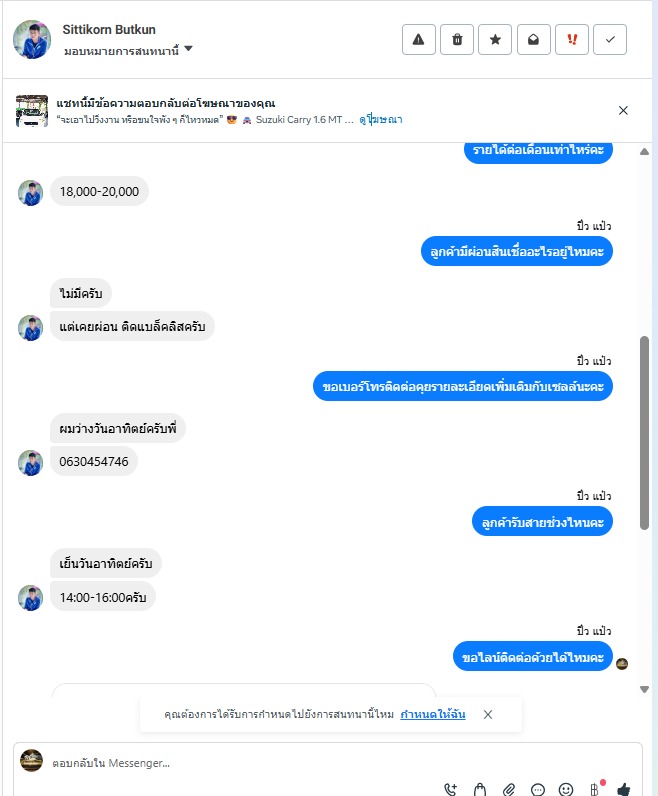The height and width of the screenshot is (796, 658).
Task: Dismiss the ad reply notification banner
Action: pyautogui.click(x=623, y=110)
